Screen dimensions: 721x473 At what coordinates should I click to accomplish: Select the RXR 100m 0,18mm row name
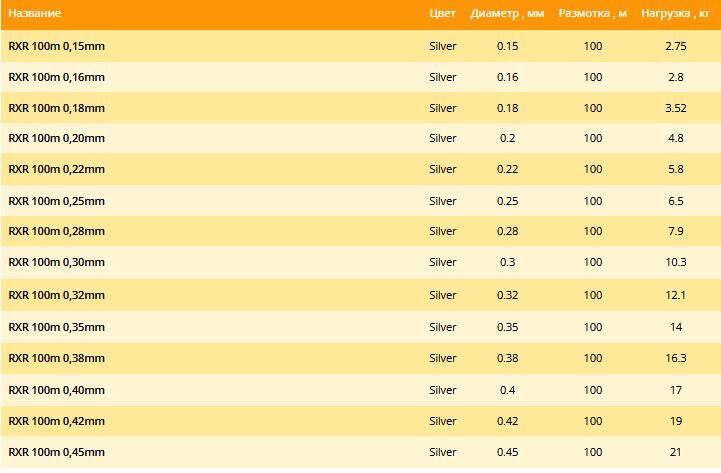click(57, 108)
